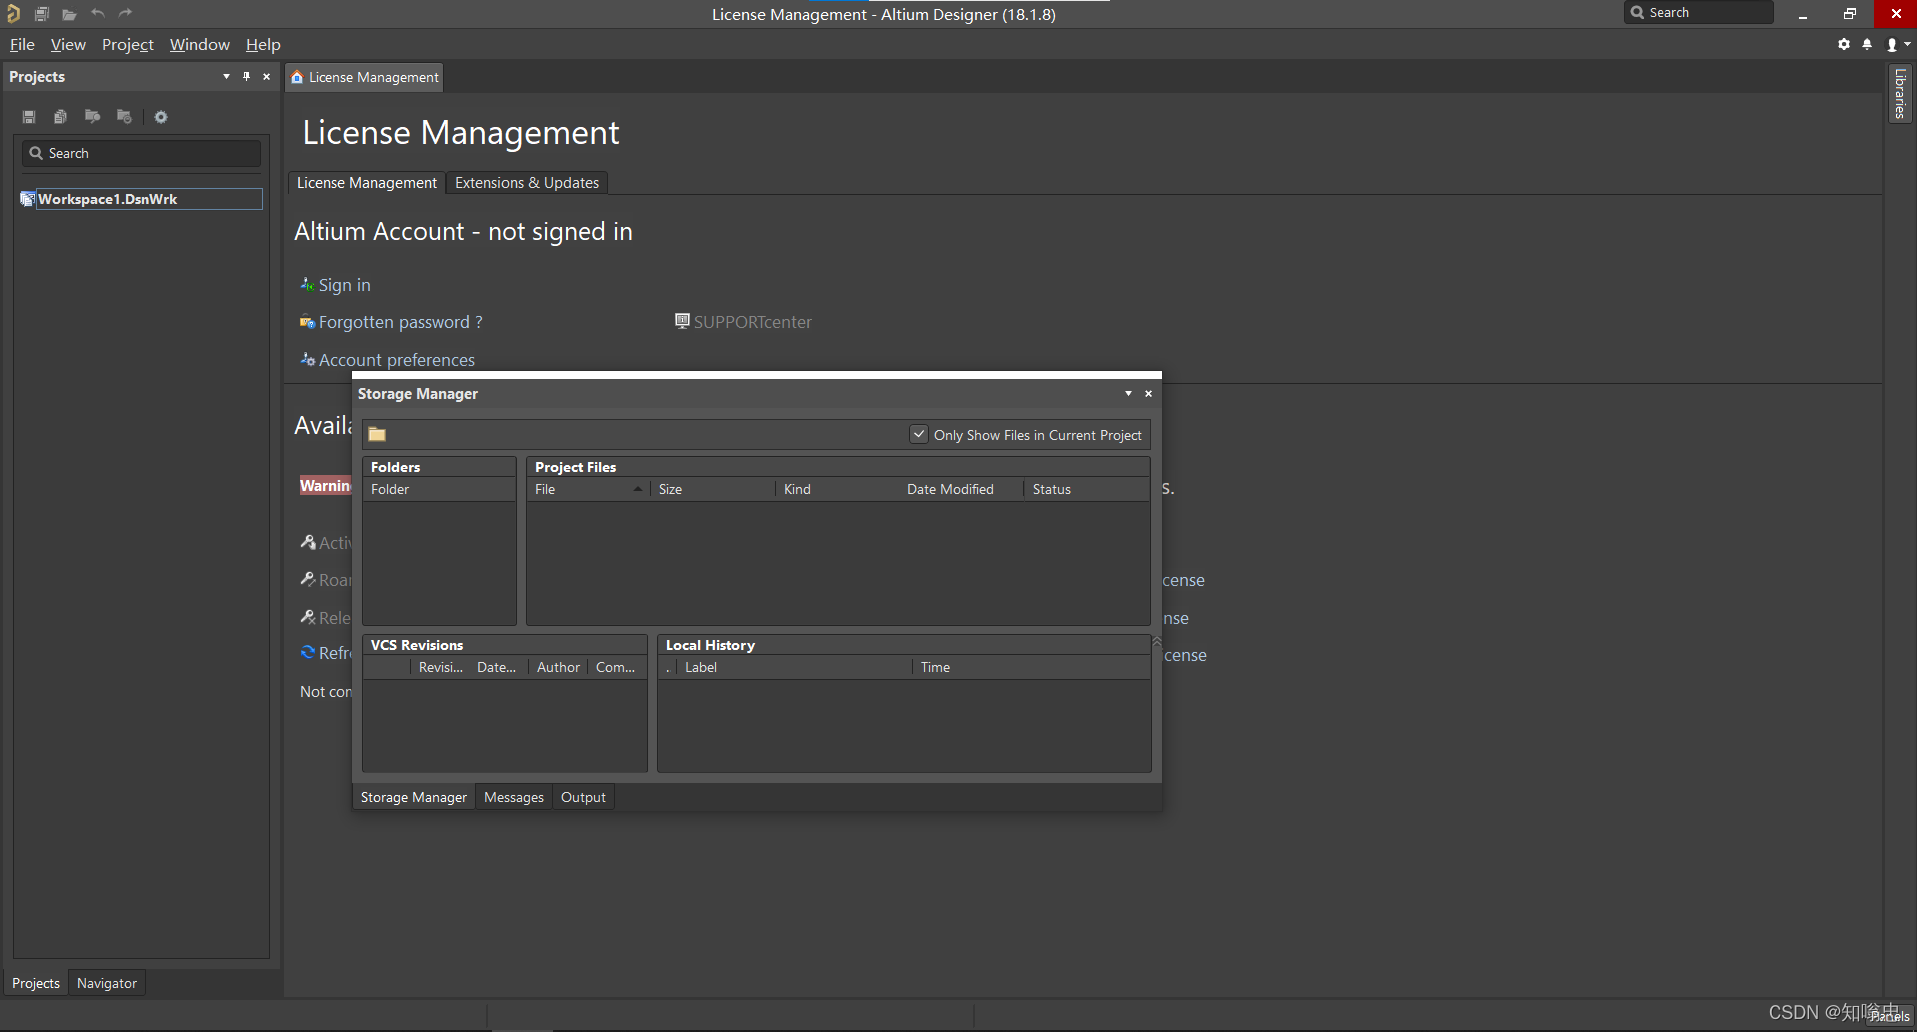Sort Project Files by Date Modified column

click(961, 489)
